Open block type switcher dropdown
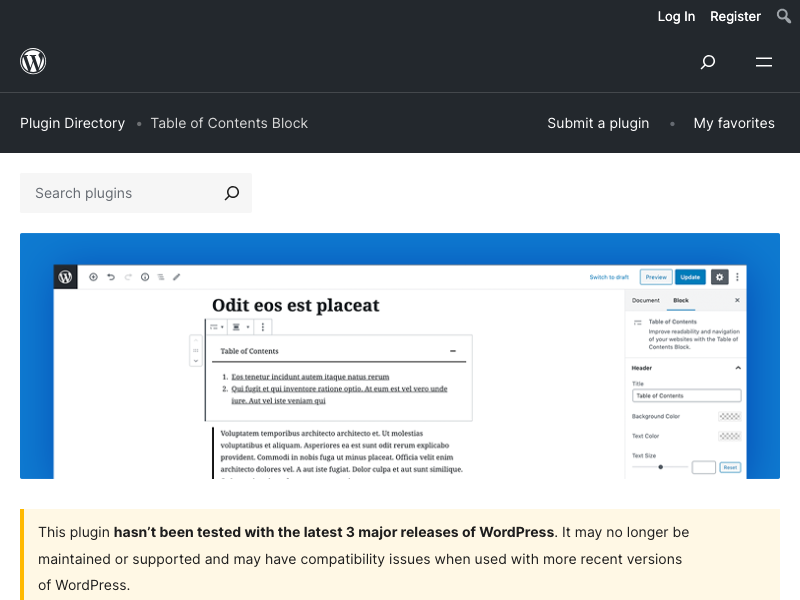Image resolution: width=800 pixels, height=600 pixels. coord(216,327)
